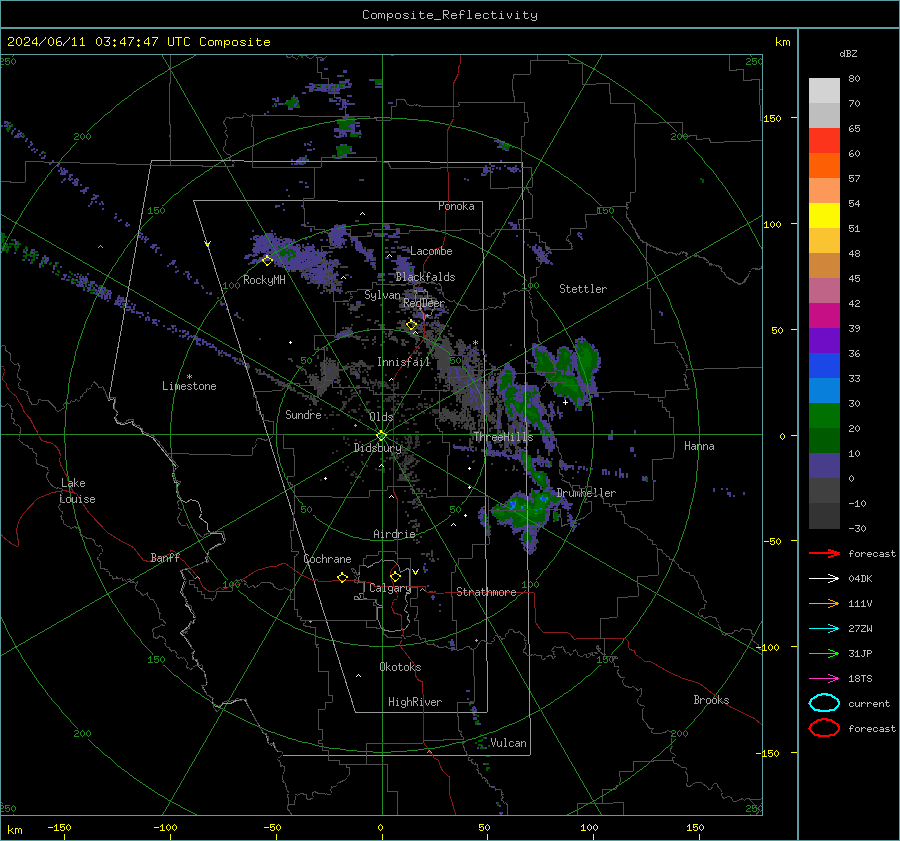Screen dimensions: 900x841
Task: Click the red forecast ellipse icon
Action: coord(824,728)
